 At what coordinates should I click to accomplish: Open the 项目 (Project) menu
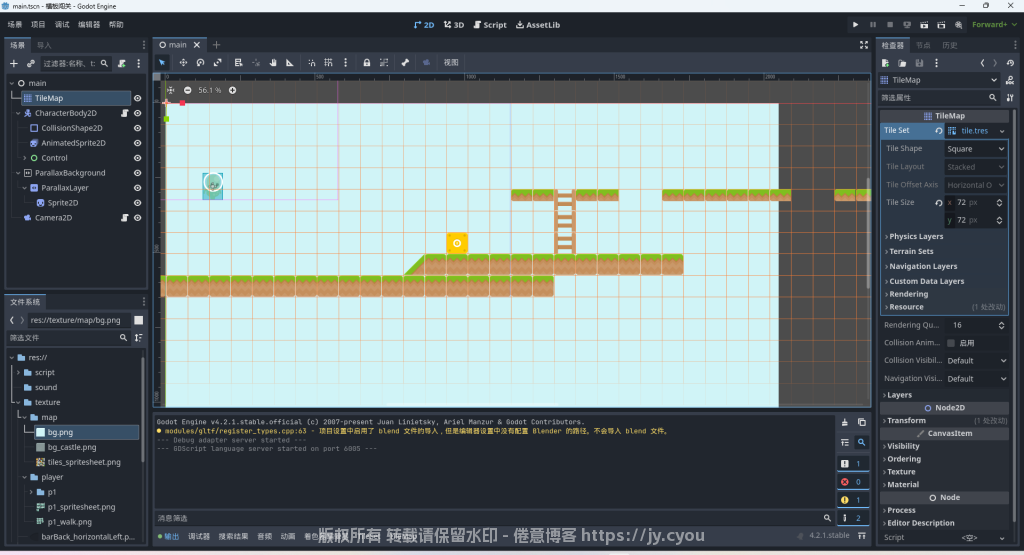tap(38, 24)
